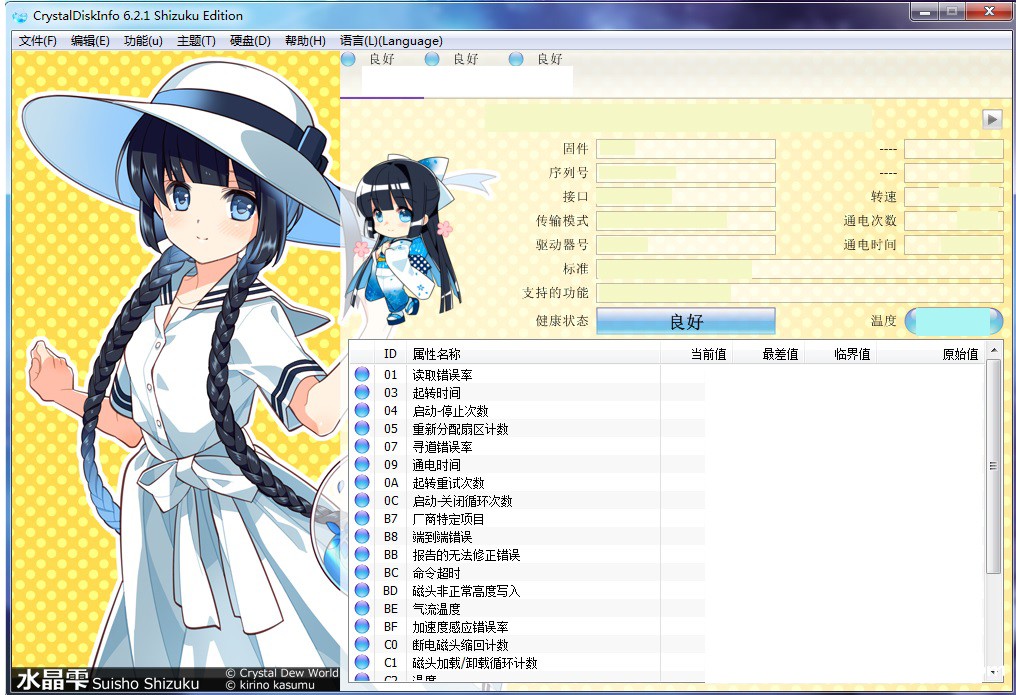Click the 通电次数 power-on count field

(953, 221)
